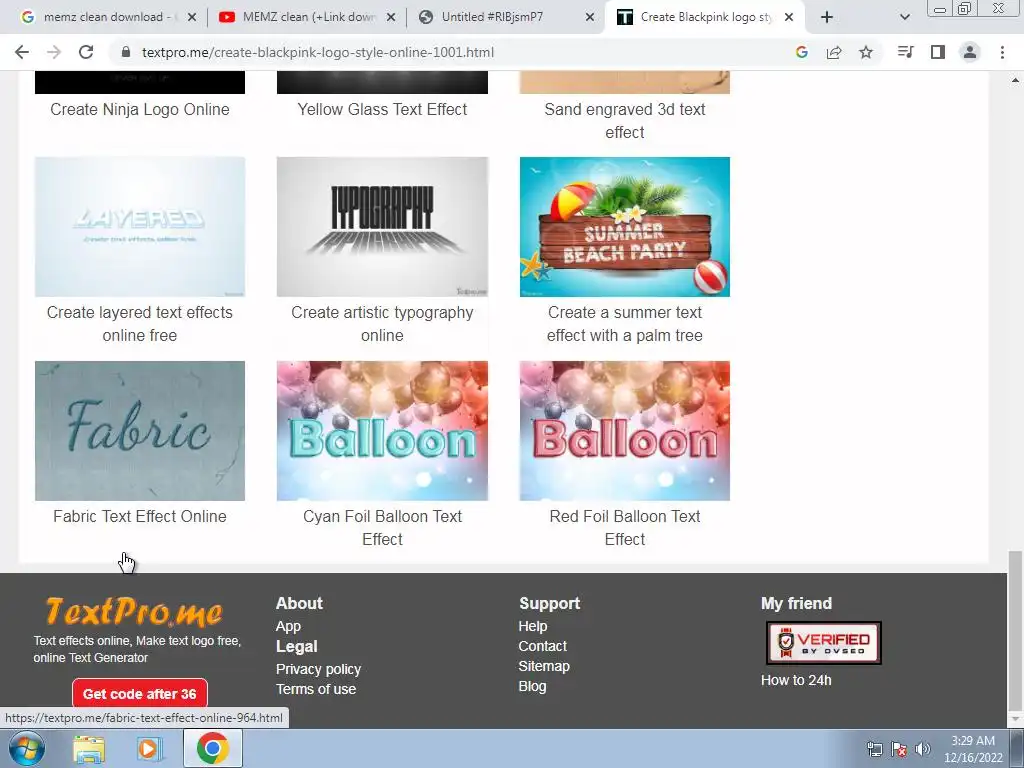This screenshot has width=1024, height=768.
Task: Click the address bar URL field
Action: click(x=317, y=52)
